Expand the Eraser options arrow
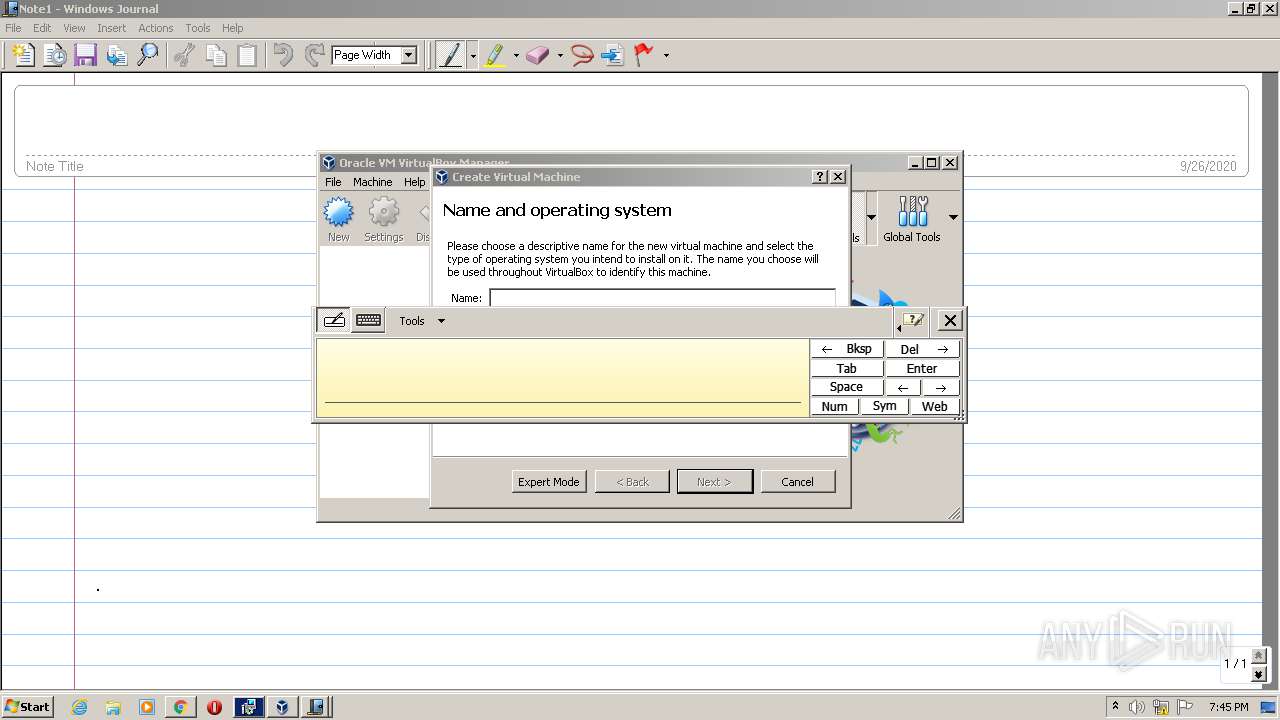The height and width of the screenshot is (720, 1280). (x=560, y=55)
